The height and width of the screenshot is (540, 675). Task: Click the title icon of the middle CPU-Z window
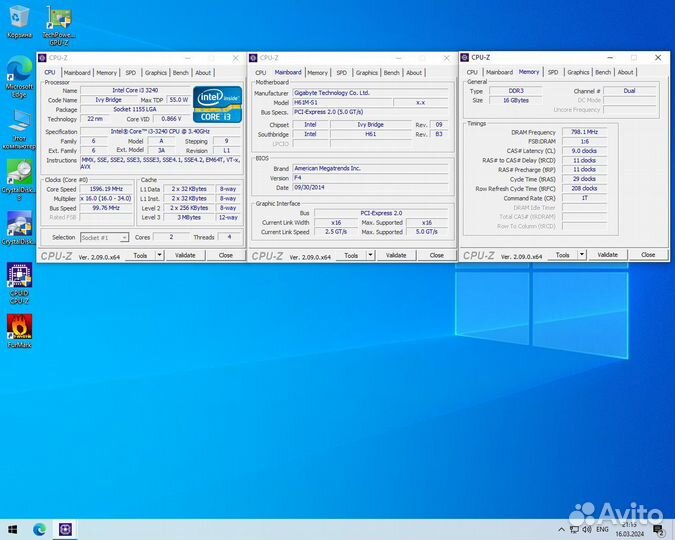pyautogui.click(x=253, y=58)
